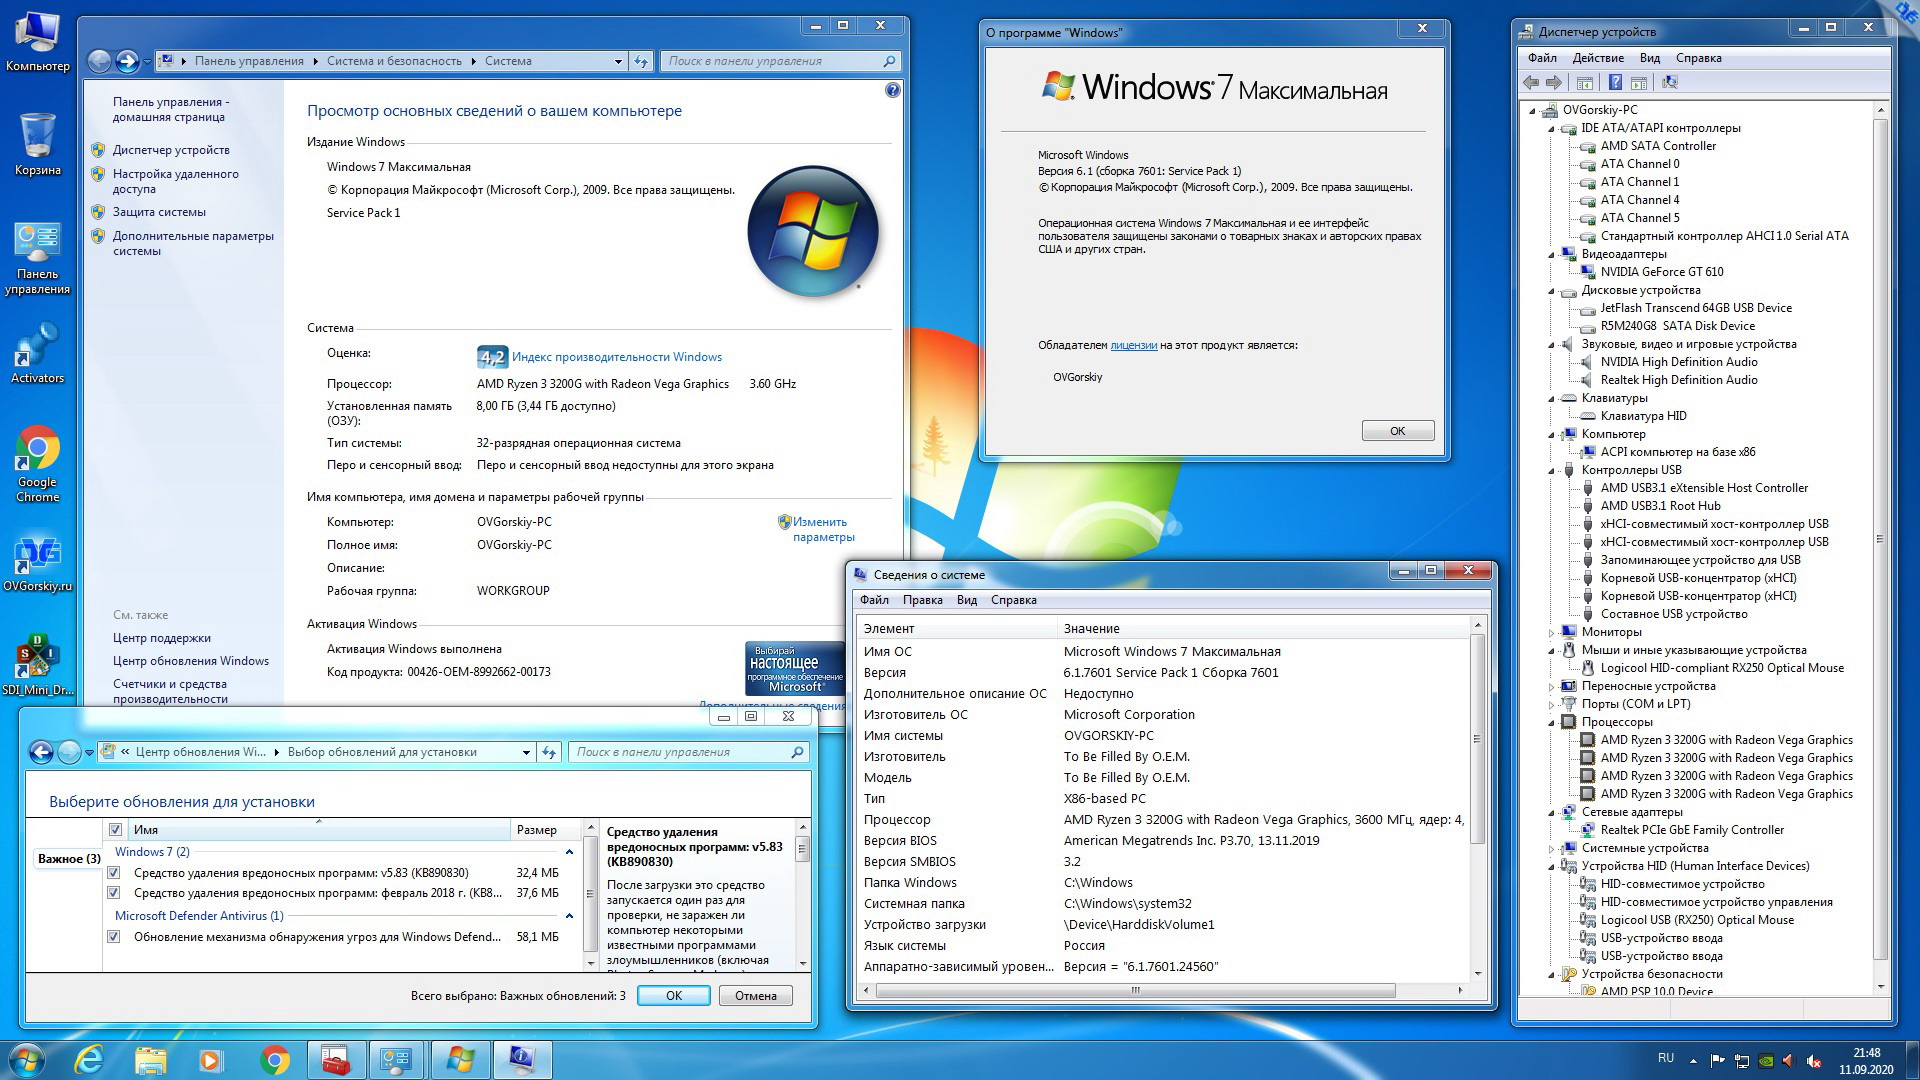Click help question mark in System window
The height and width of the screenshot is (1080, 1920).
893,90
